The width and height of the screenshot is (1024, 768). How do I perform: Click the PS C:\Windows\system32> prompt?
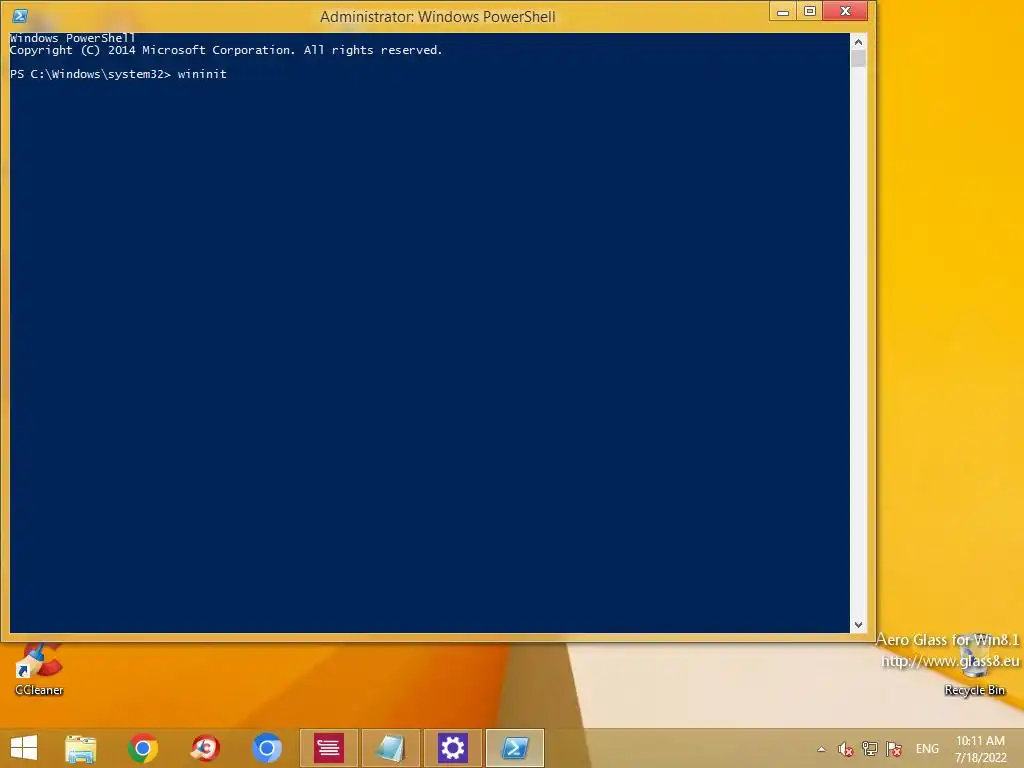pyautogui.click(x=90, y=74)
